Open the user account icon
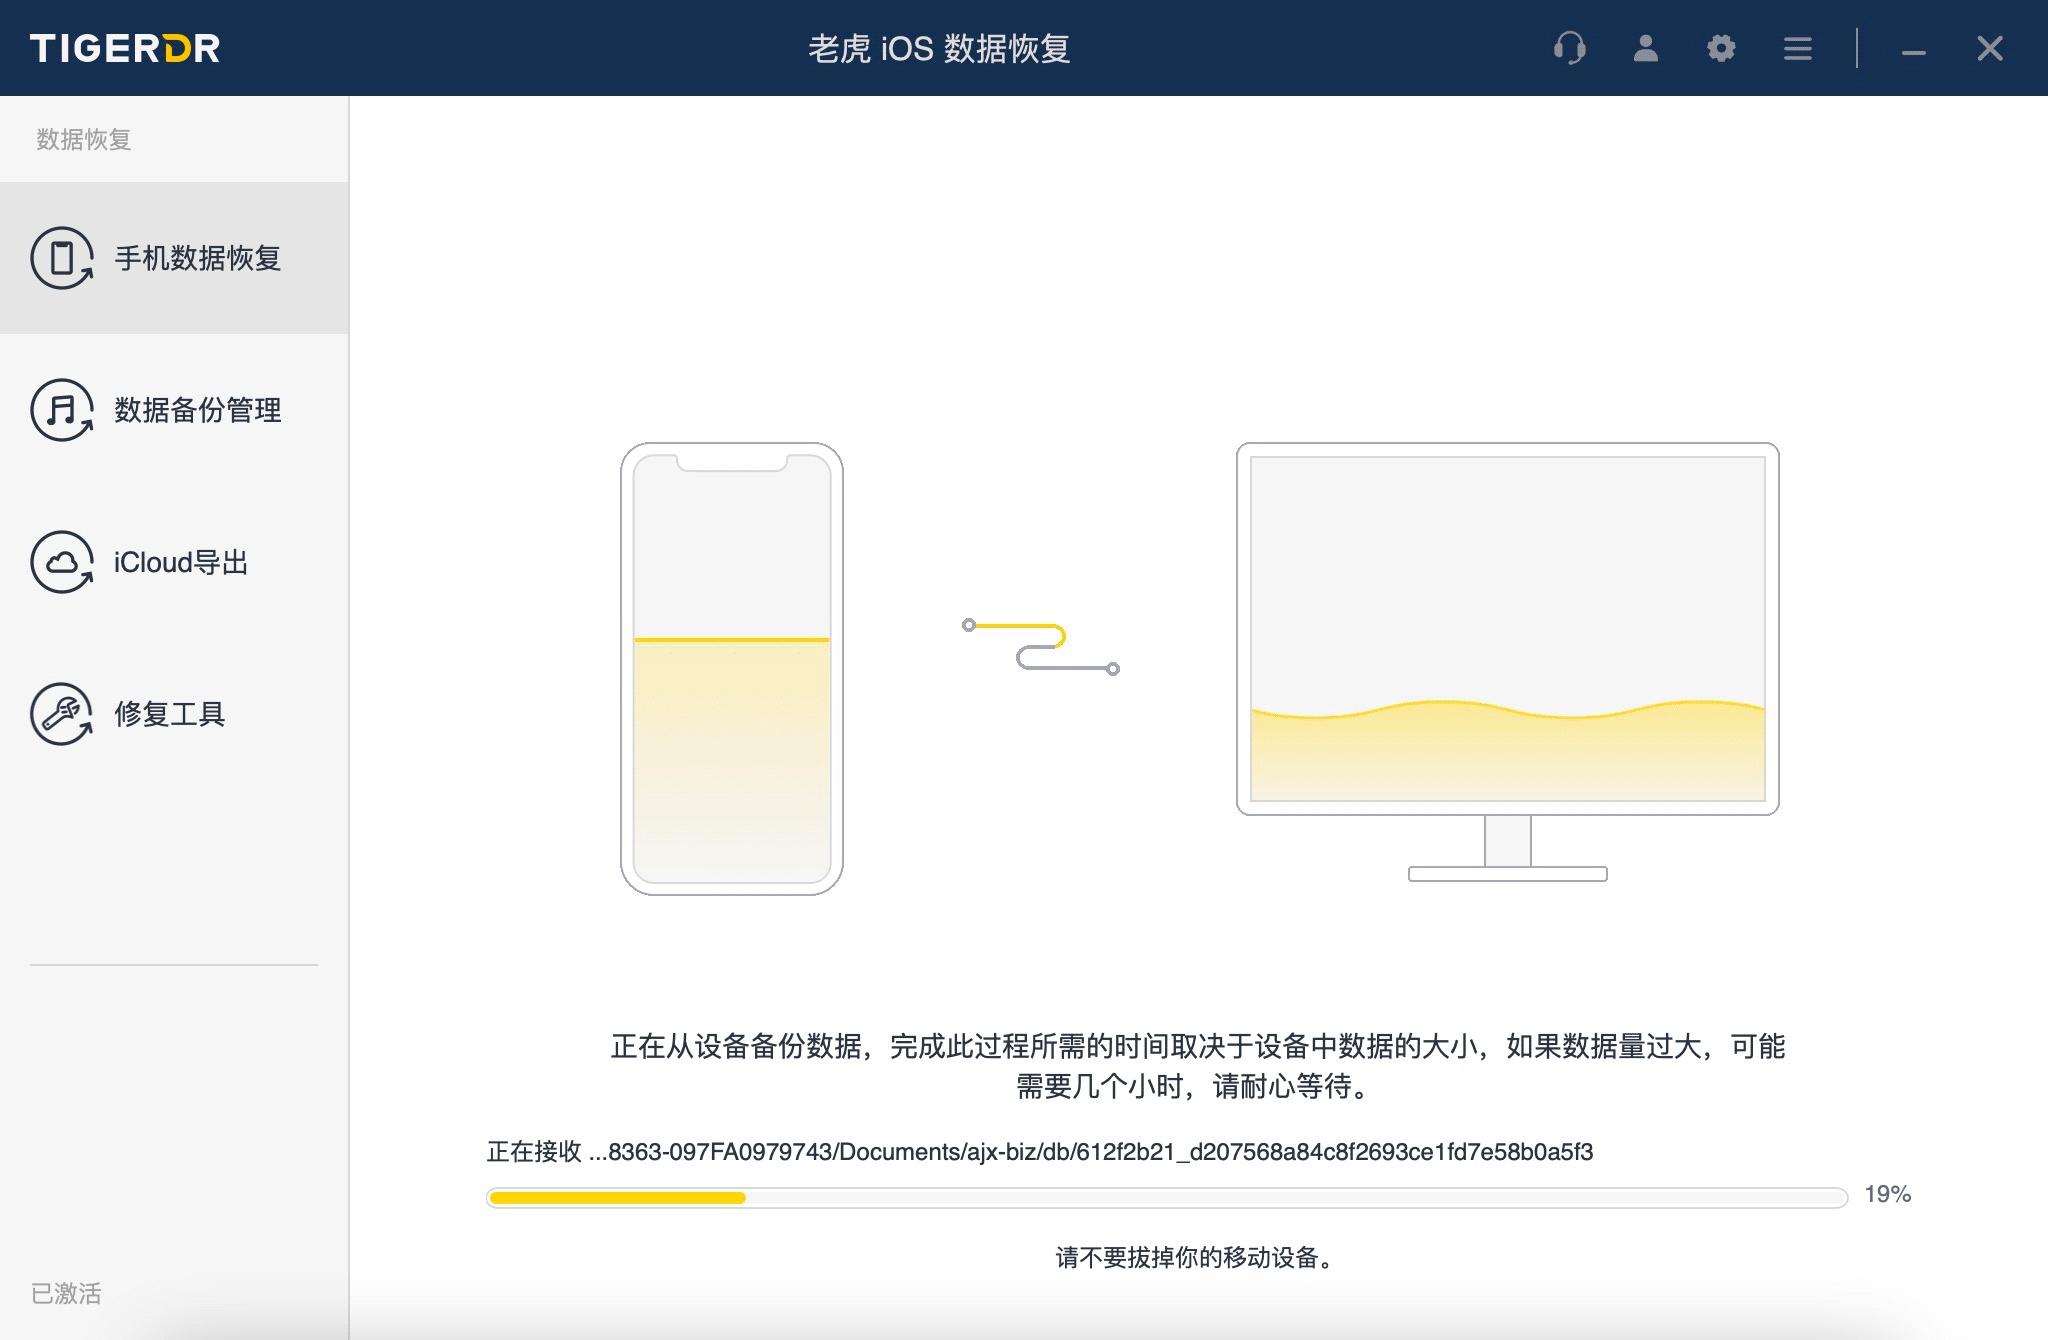The width and height of the screenshot is (2048, 1340). point(1646,48)
